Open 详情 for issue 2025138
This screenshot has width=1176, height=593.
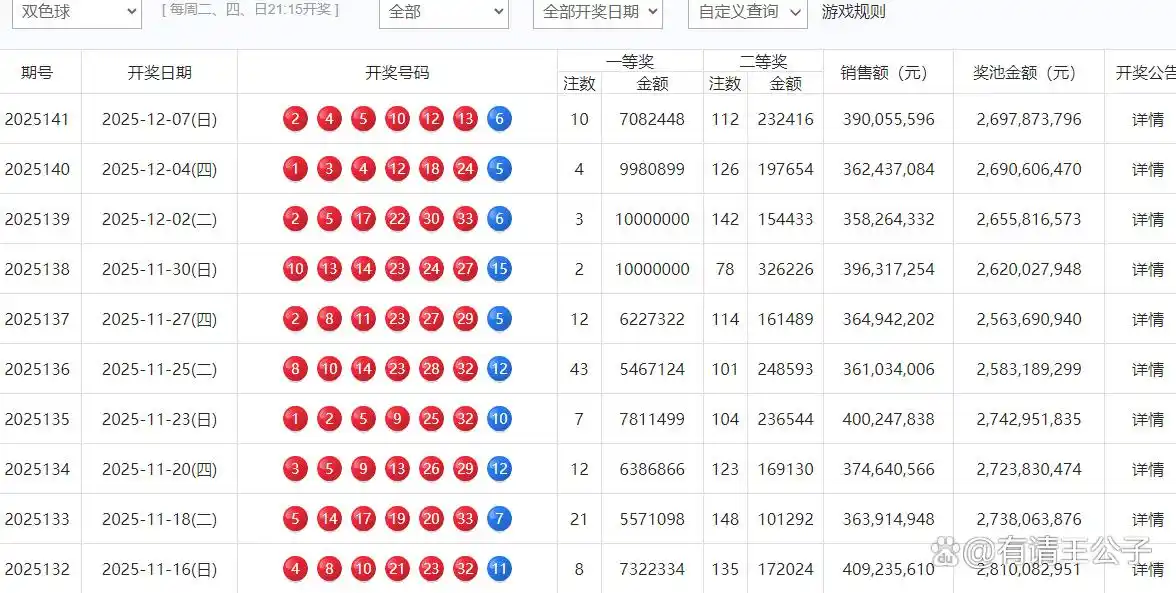(x=1147, y=270)
